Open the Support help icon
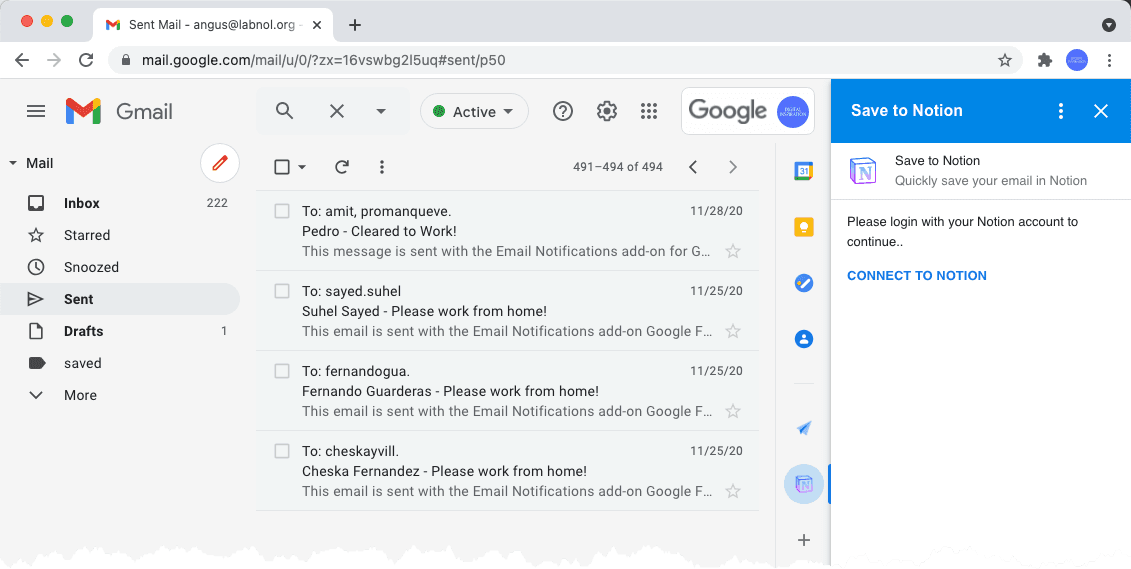This screenshot has height=569, width=1131. click(563, 111)
